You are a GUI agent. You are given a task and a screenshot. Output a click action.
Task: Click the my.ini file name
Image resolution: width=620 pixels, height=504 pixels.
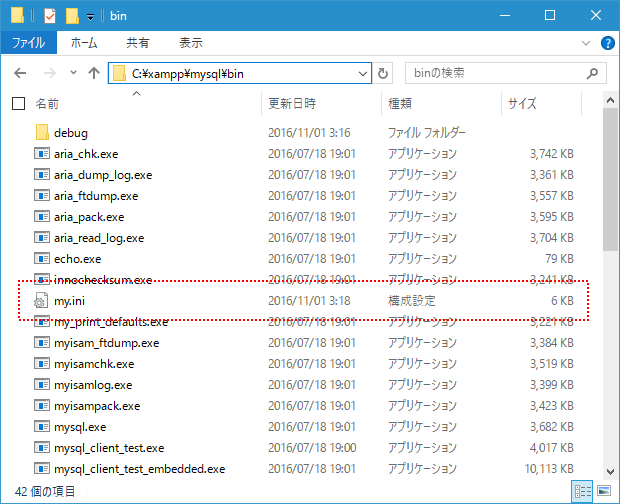69,301
